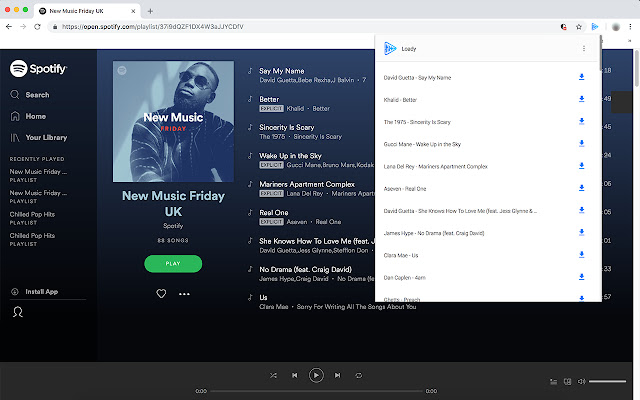This screenshot has width=640, height=400.
Task: Open the play queue icon
Action: click(553, 382)
